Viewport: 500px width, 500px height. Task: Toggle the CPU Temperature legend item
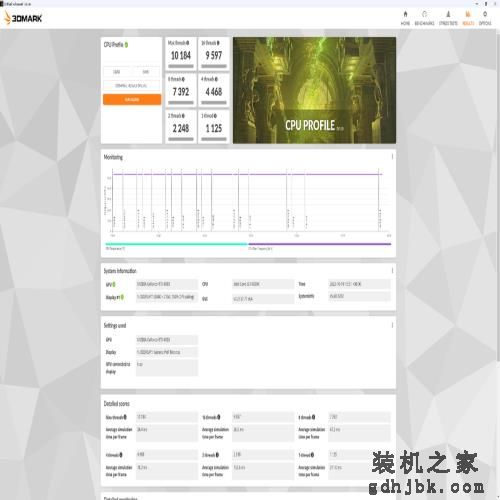[177, 246]
